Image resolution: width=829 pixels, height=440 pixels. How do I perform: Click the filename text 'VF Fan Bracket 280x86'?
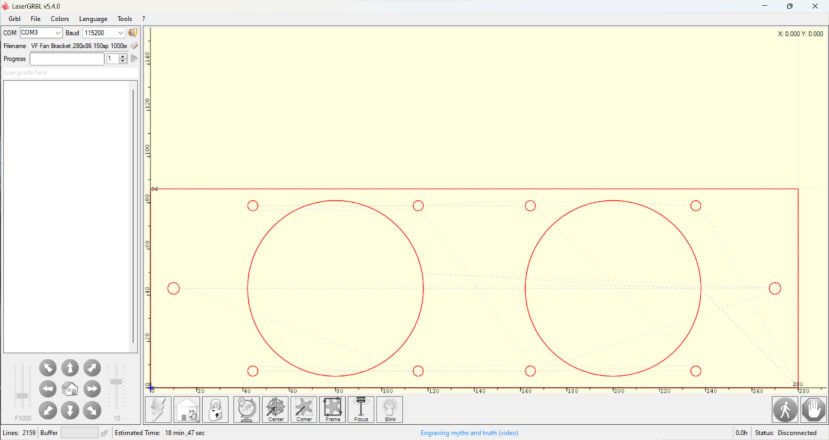click(61, 46)
